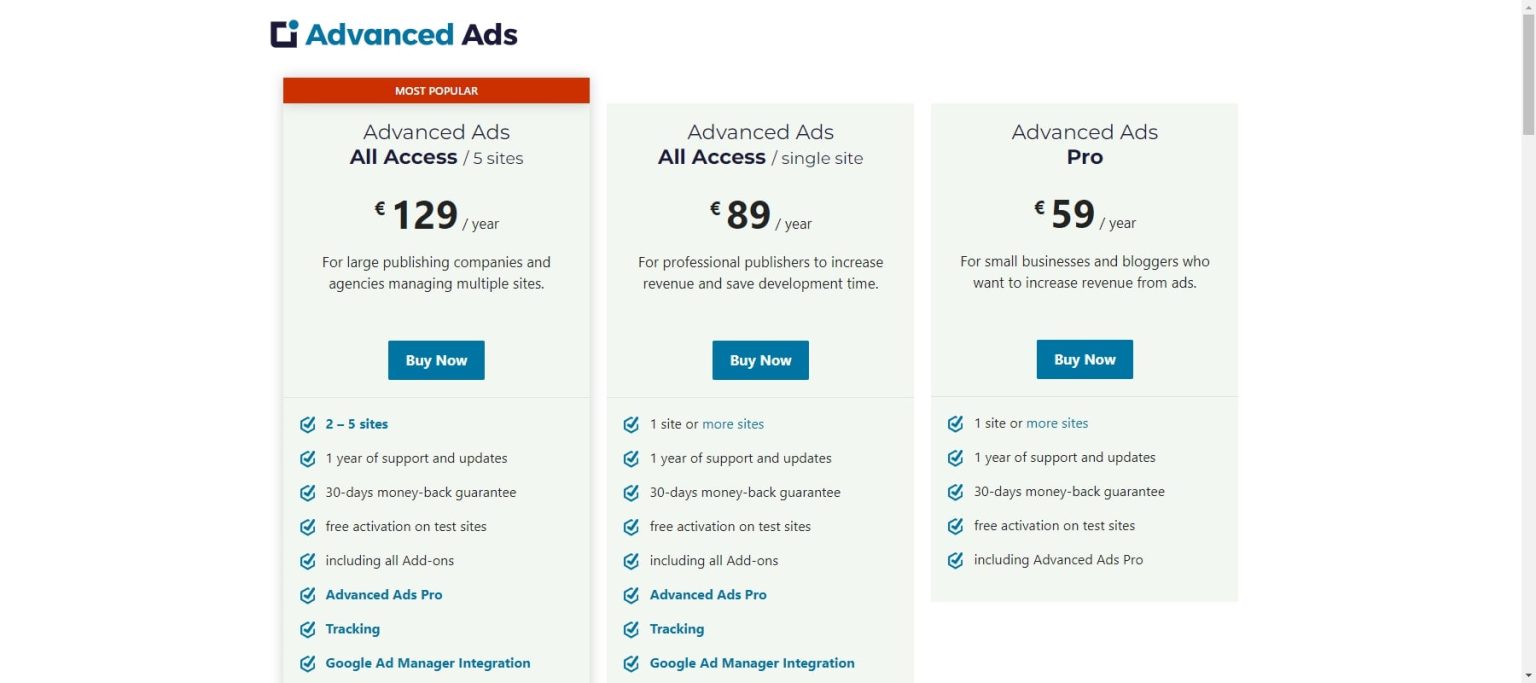The width and height of the screenshot is (1536, 683).
Task: Click the Advanced Ads logo icon
Action: tap(283, 32)
